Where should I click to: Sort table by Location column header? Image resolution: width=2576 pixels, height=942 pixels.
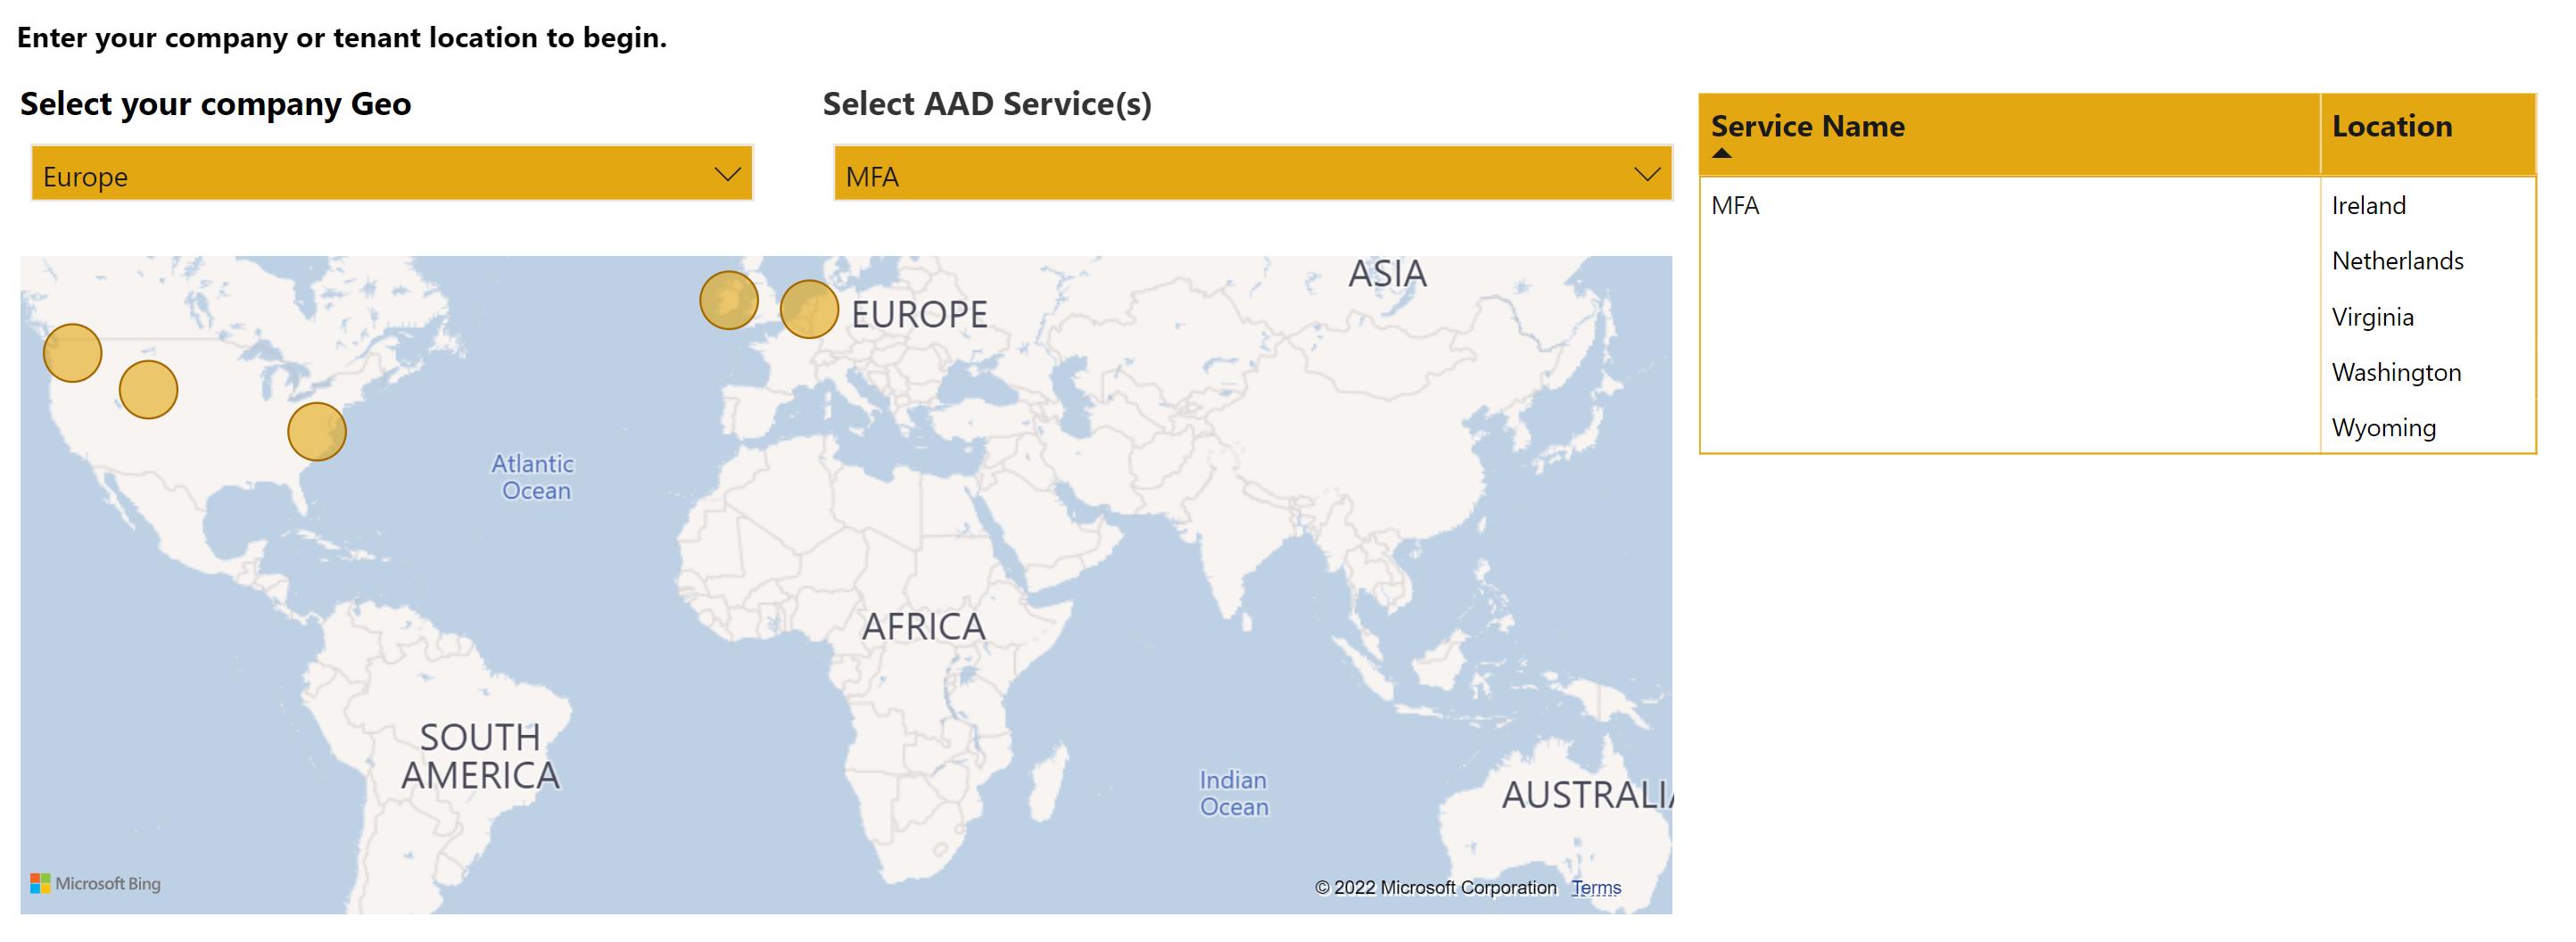click(x=2391, y=126)
